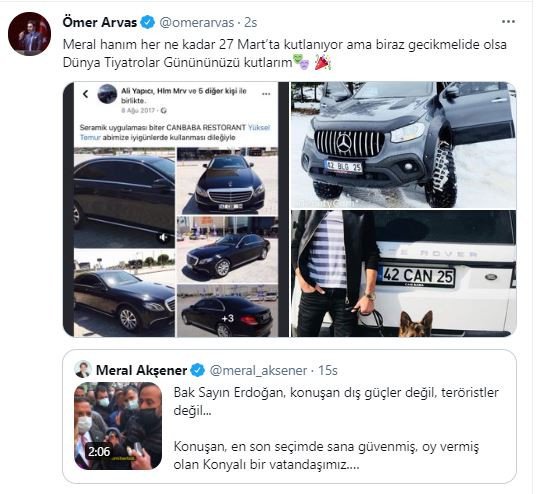The image size is (542, 494).
Task: Click the back arrow in the embedded Facebook screenshot
Action: tap(86, 94)
